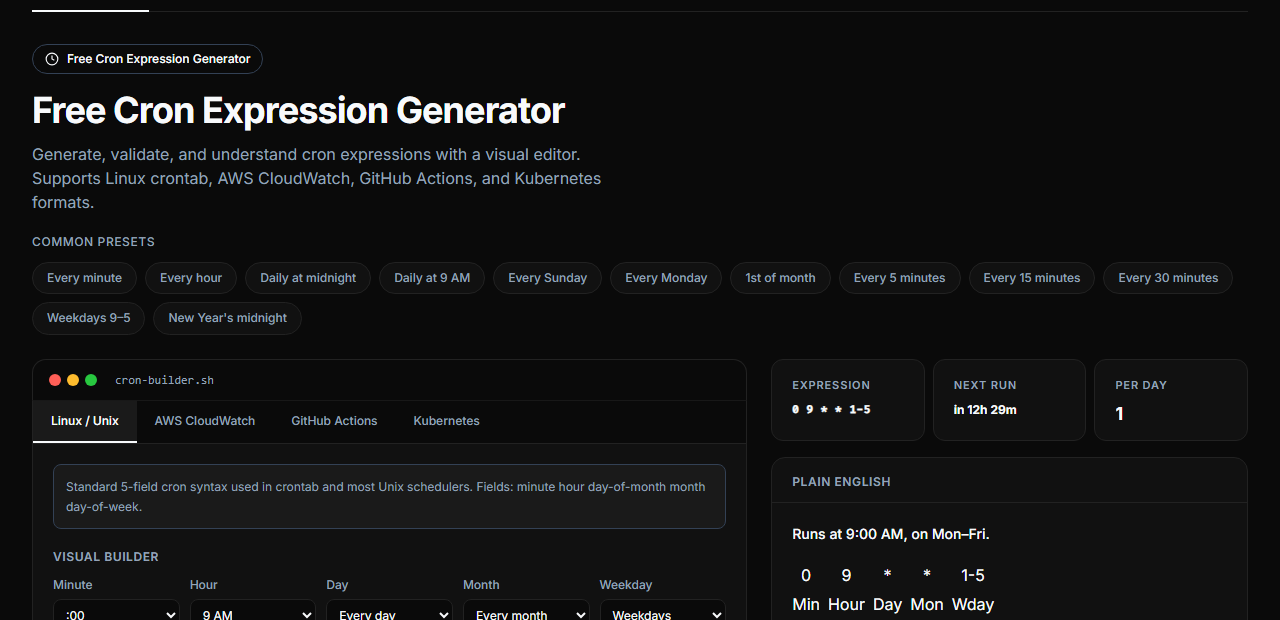Click the red window dot on cron-builder.sh
Screen dimensions: 1280x620
55,380
